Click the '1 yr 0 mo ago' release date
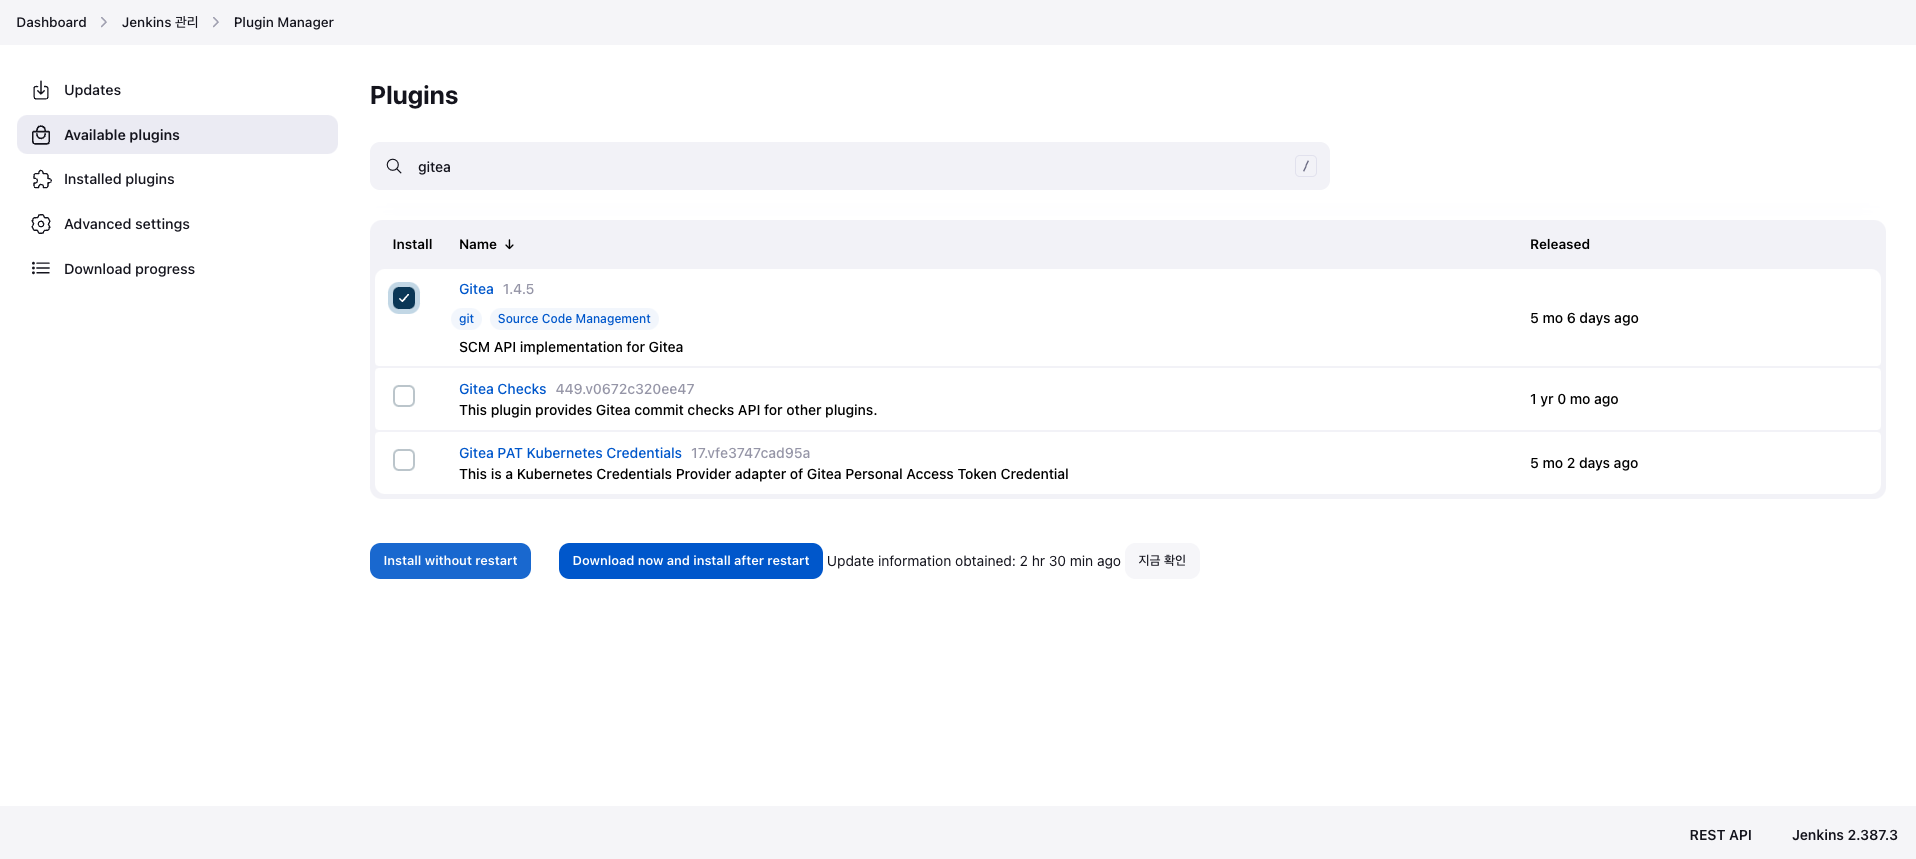This screenshot has width=1916, height=859. tap(1574, 399)
